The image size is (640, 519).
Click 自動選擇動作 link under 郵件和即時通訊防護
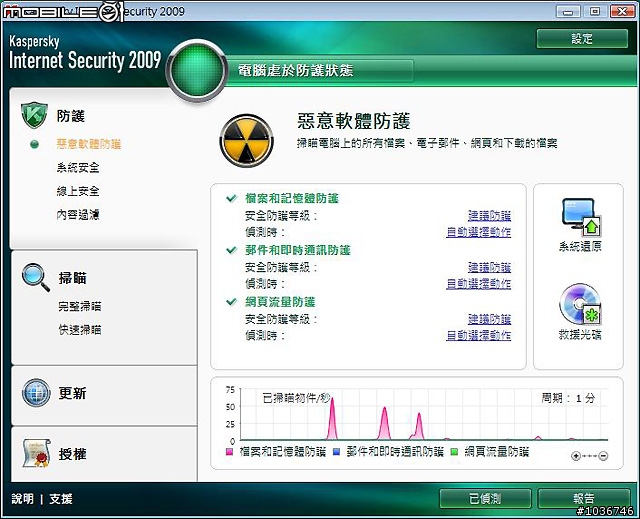(478, 284)
